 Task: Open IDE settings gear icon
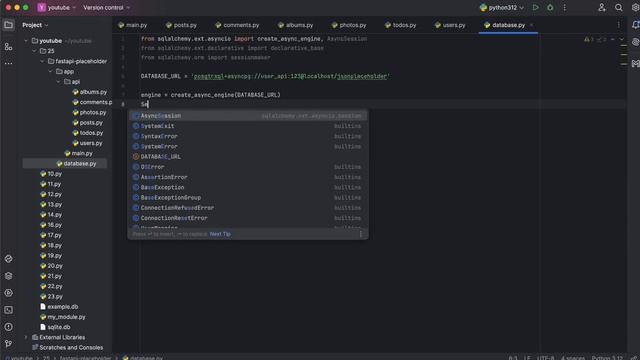[x=635, y=7]
